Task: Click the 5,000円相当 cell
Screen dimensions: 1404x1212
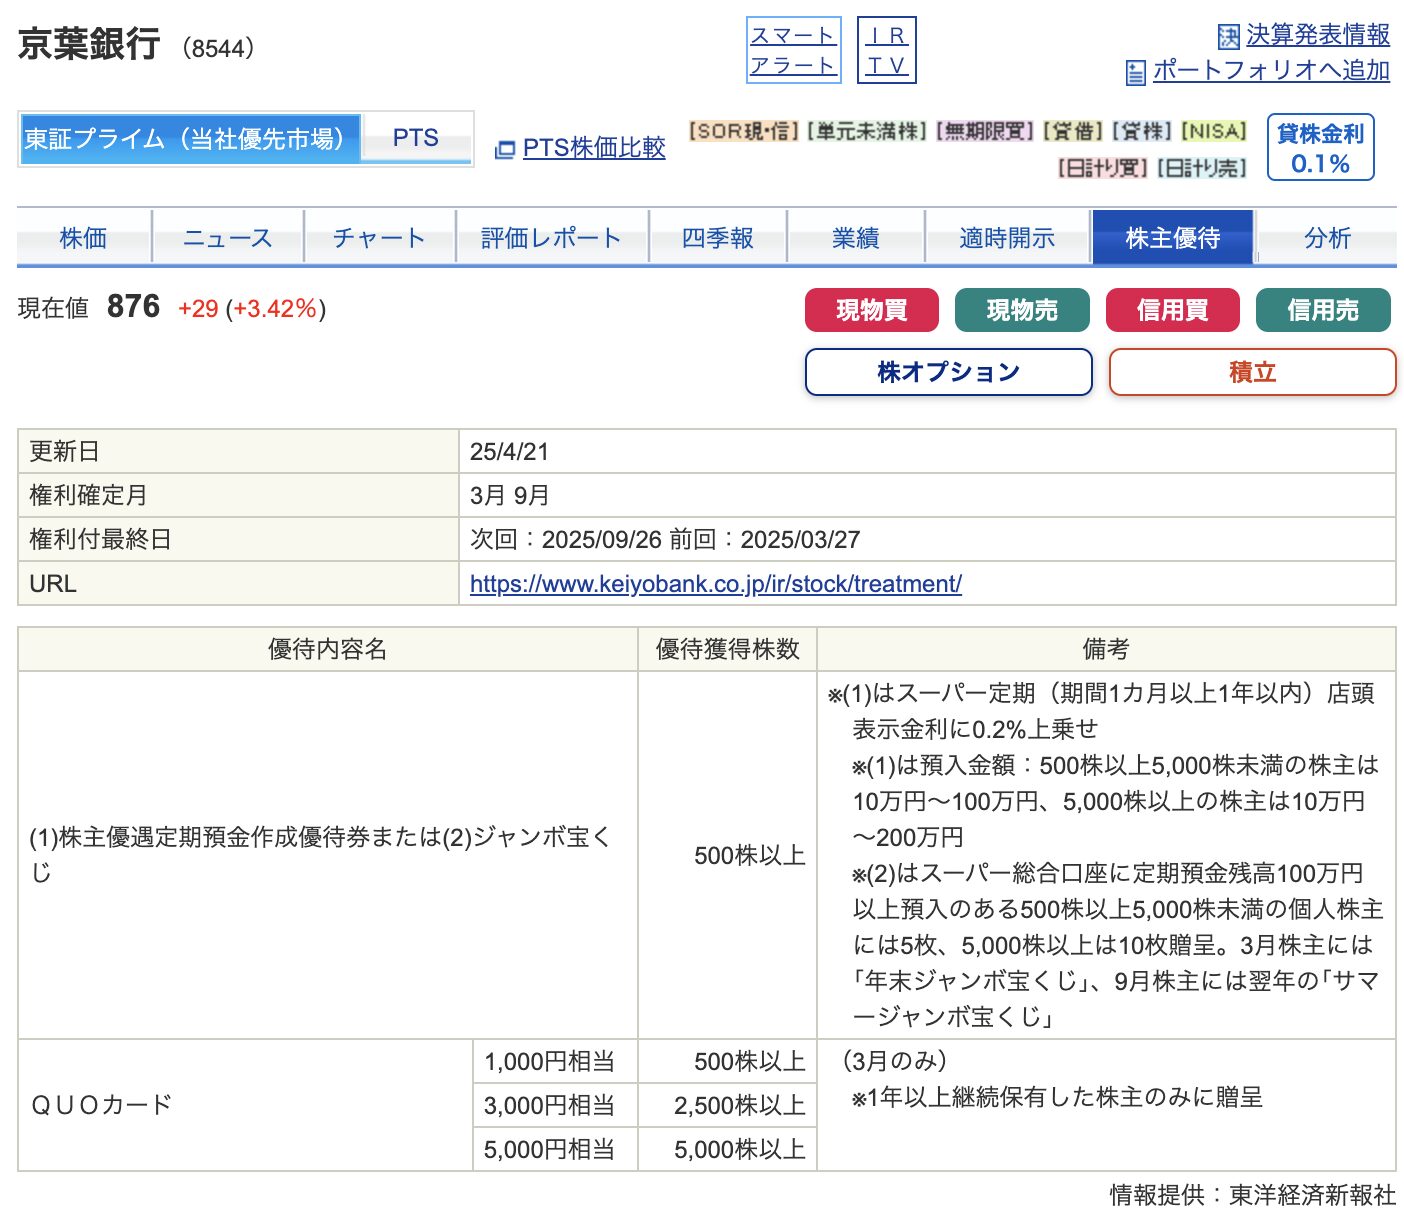Action: tap(555, 1150)
